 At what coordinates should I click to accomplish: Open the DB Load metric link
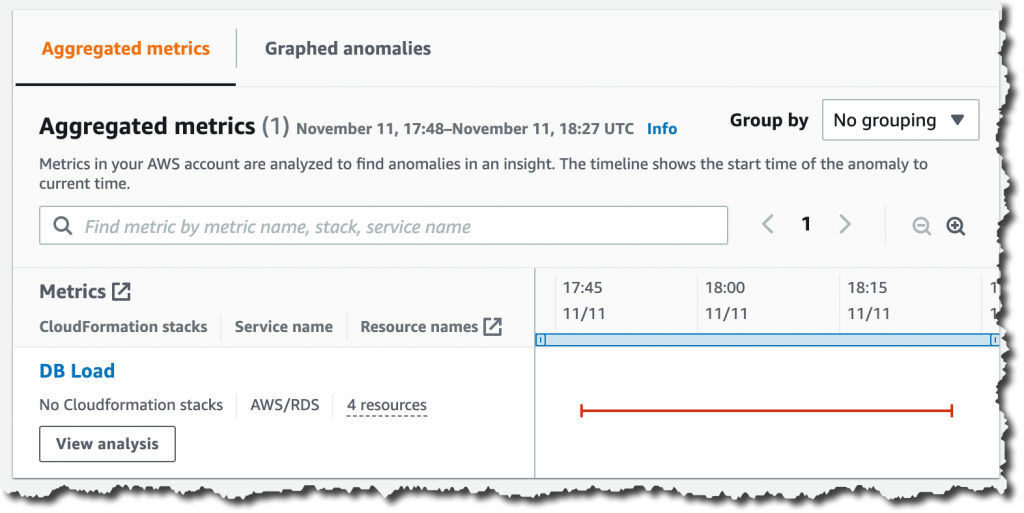[x=77, y=371]
